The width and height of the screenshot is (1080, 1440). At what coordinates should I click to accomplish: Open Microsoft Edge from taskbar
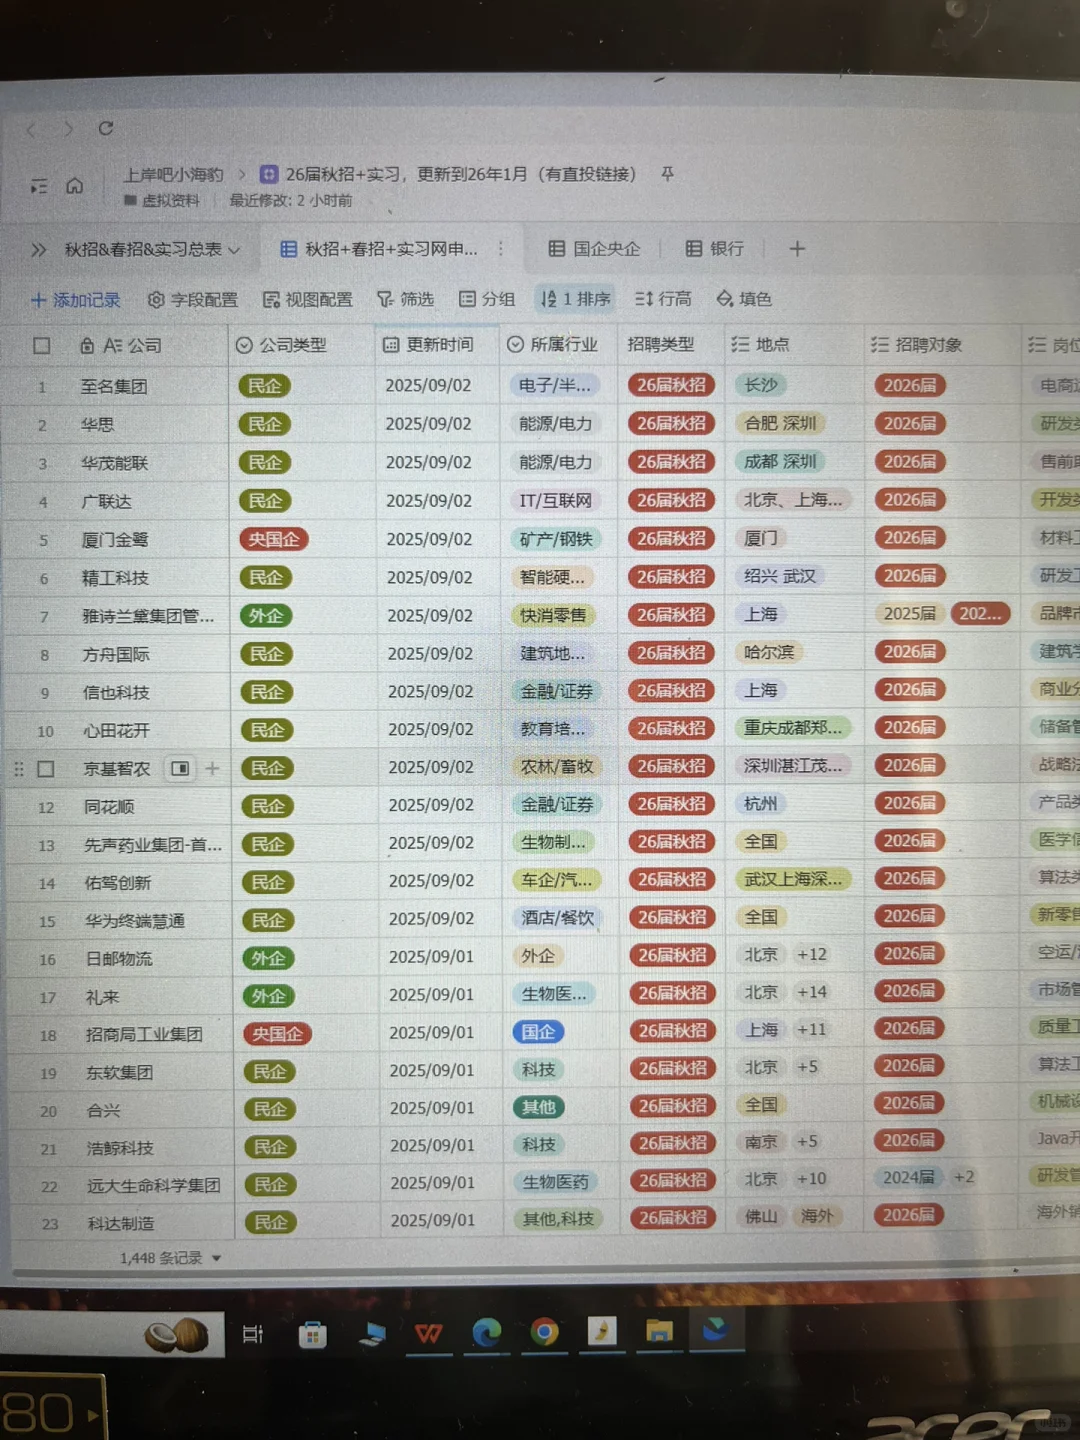pos(487,1332)
